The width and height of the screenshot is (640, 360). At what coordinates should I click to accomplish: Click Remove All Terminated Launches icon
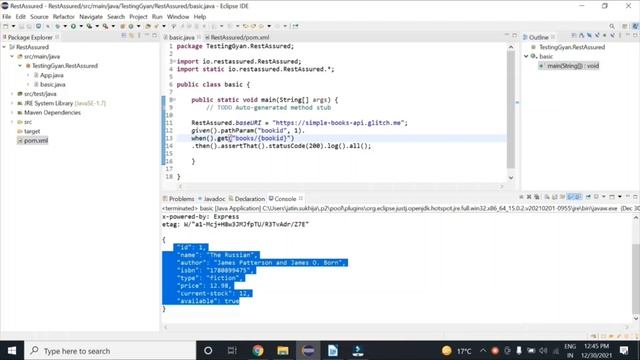[537, 197]
